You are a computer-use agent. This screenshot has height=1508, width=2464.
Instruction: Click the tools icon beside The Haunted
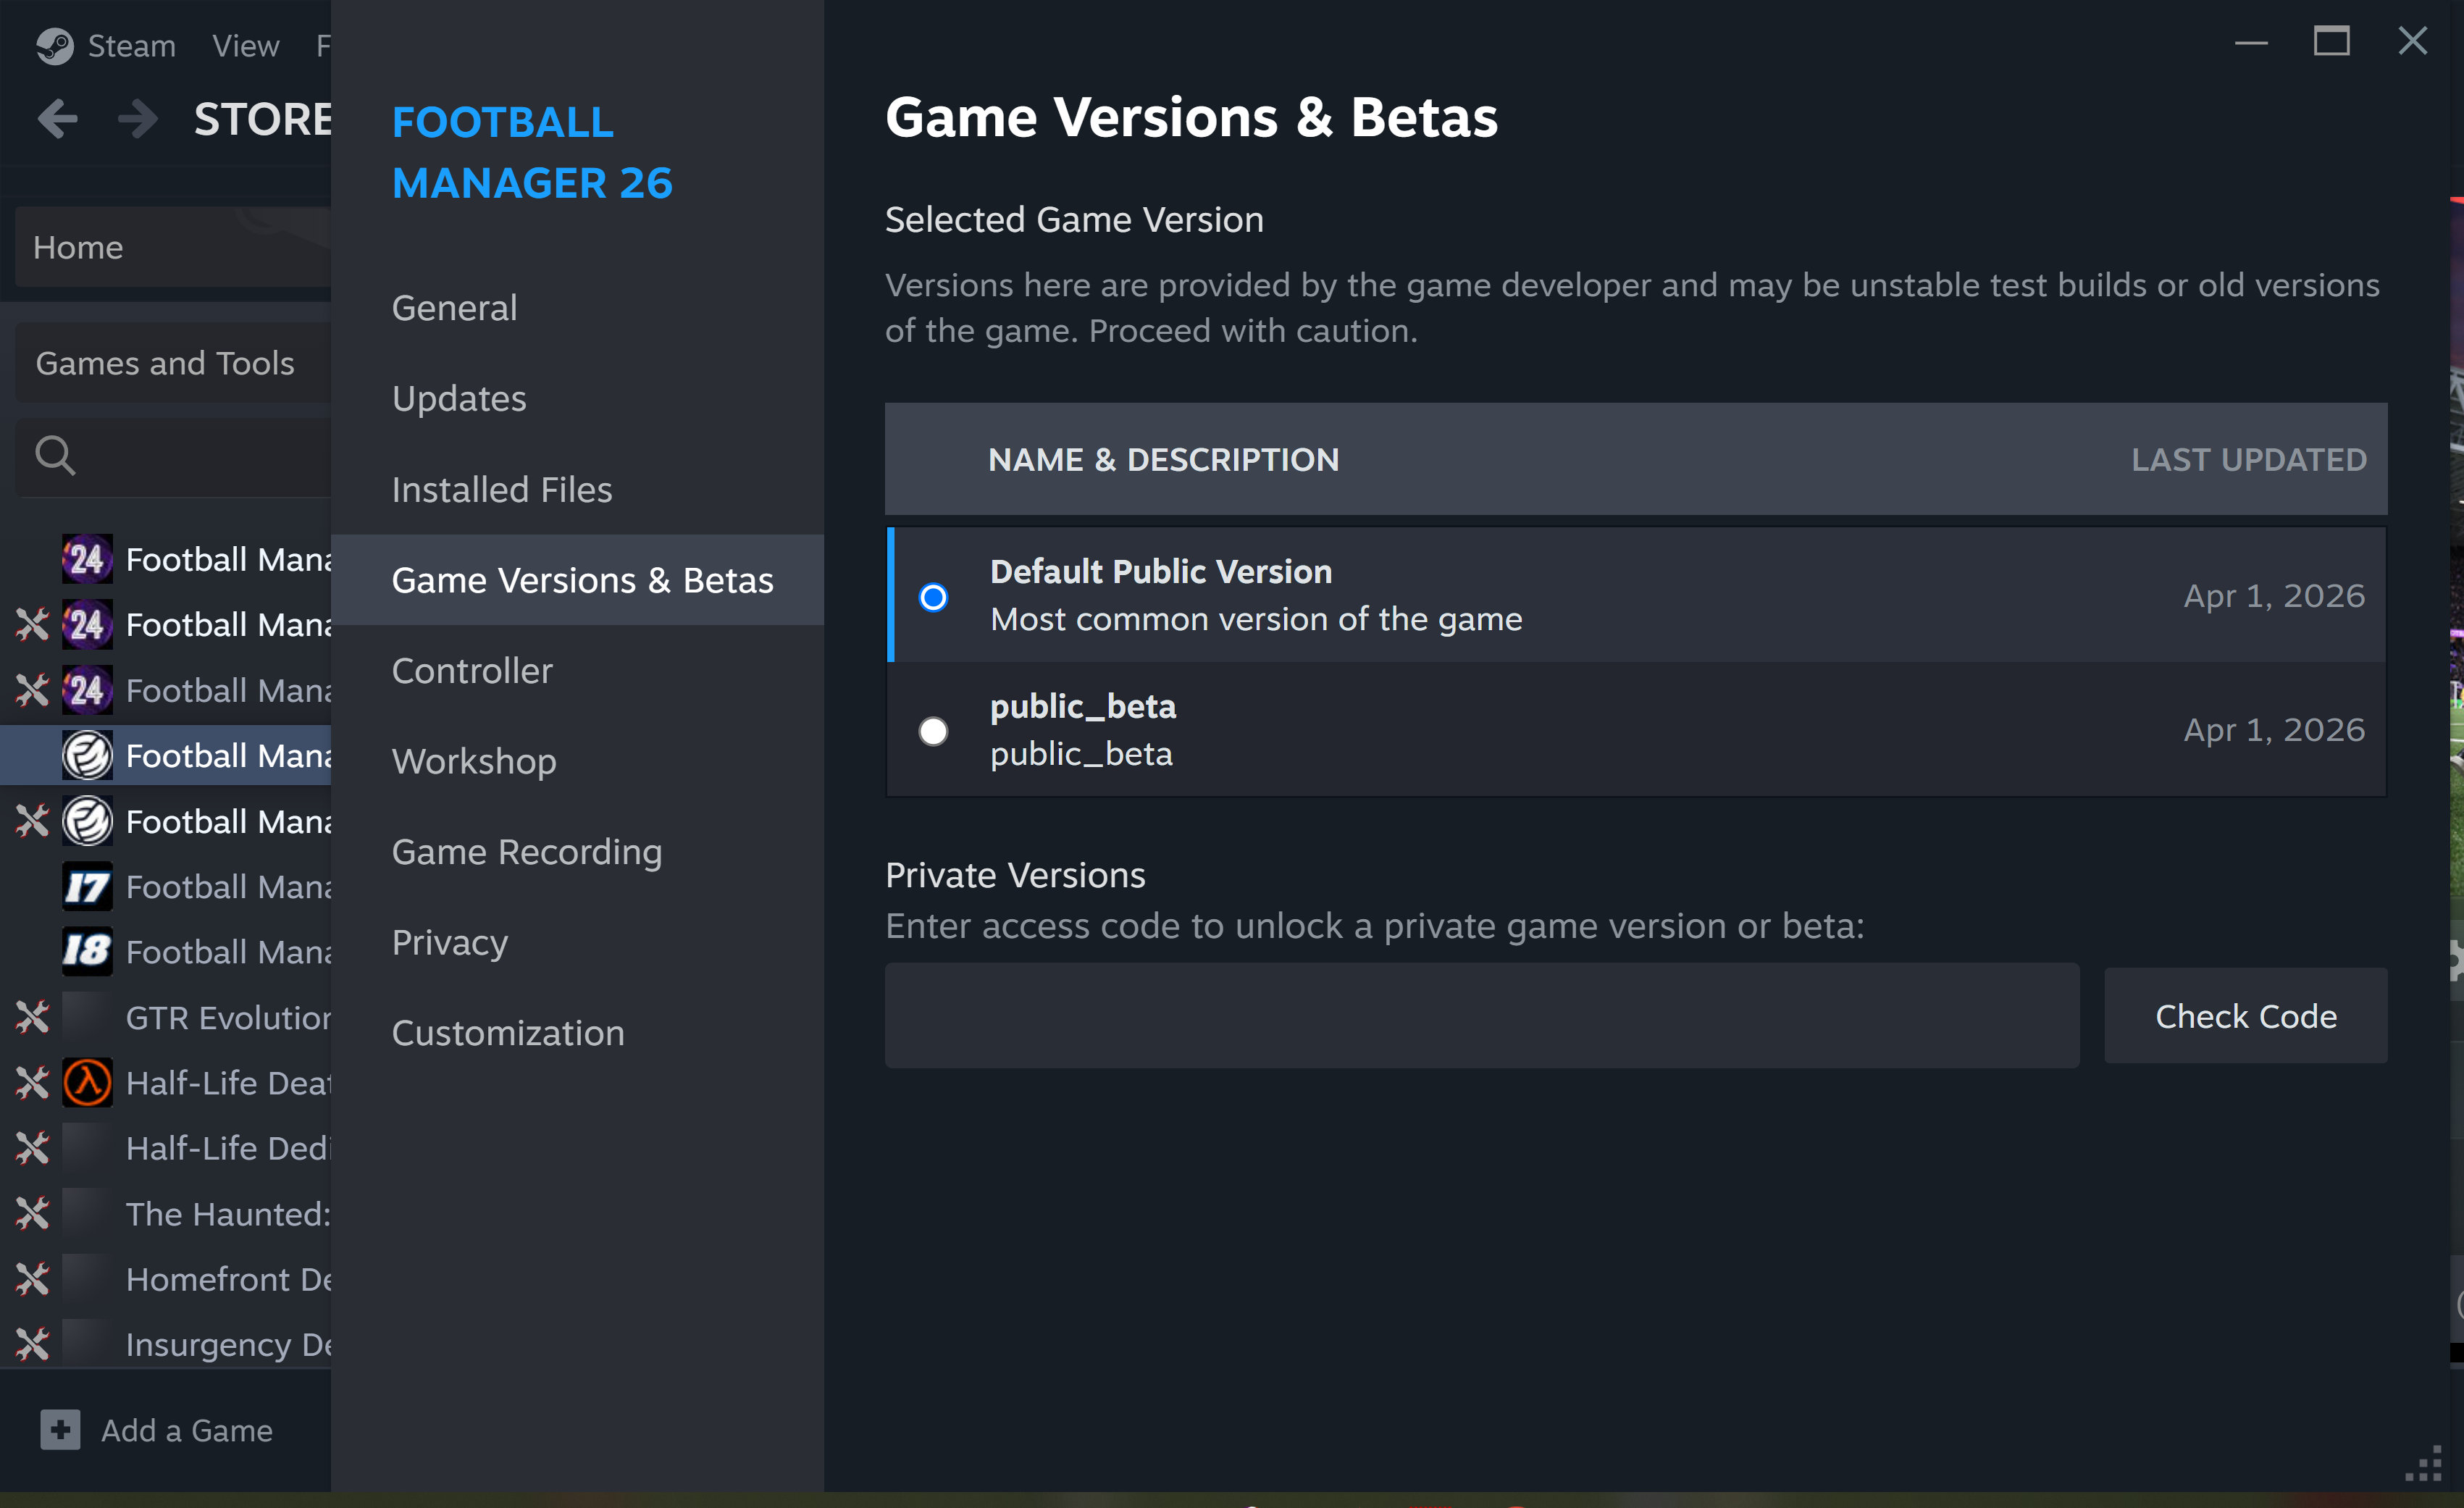click(32, 1214)
